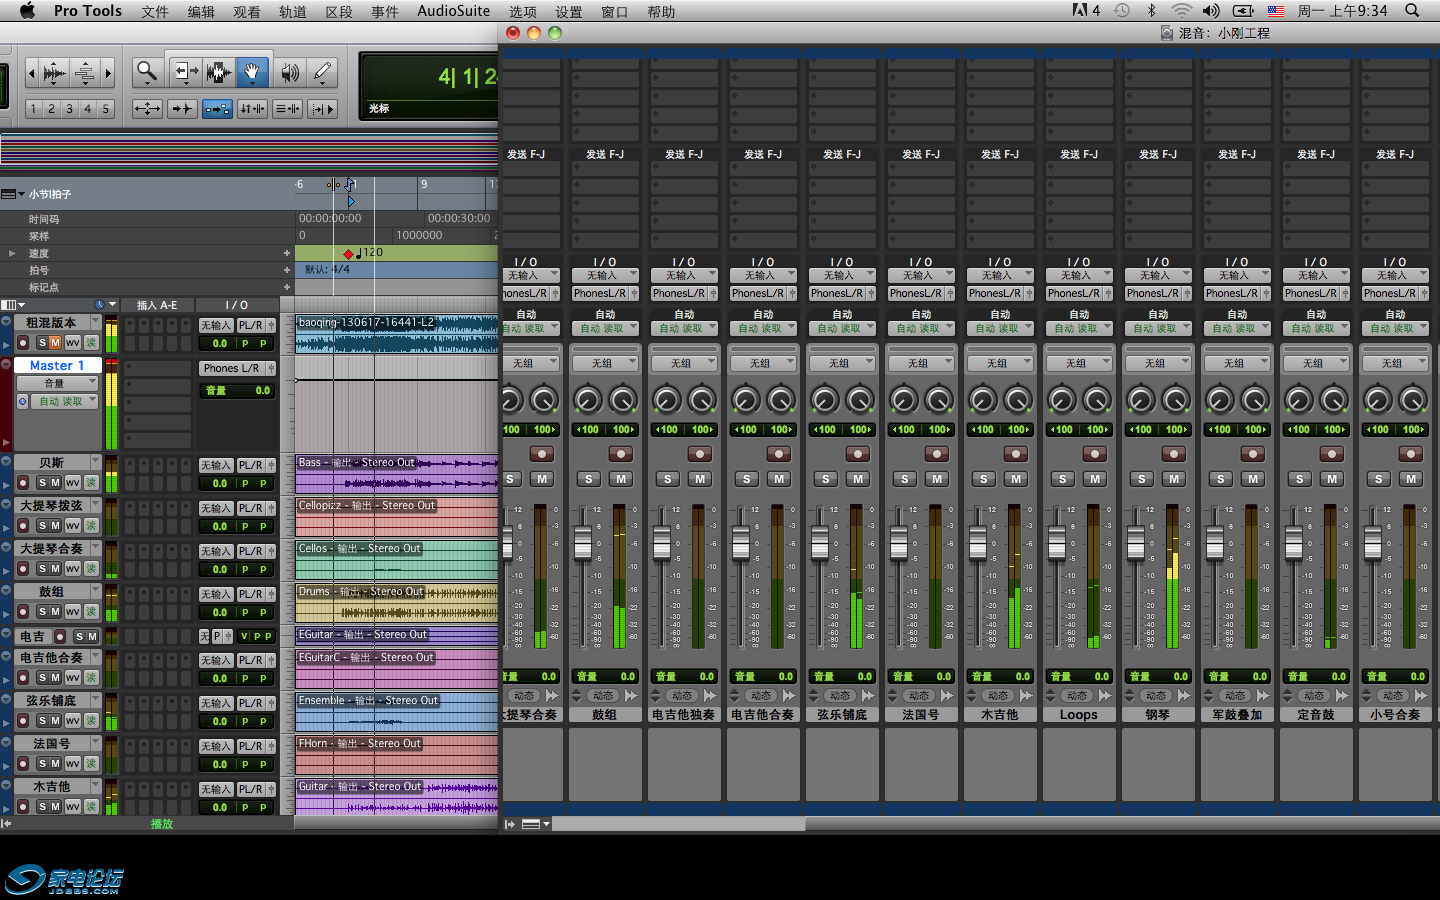Open the 设置 menu
Image resolution: width=1440 pixels, height=900 pixels.
[x=569, y=11]
